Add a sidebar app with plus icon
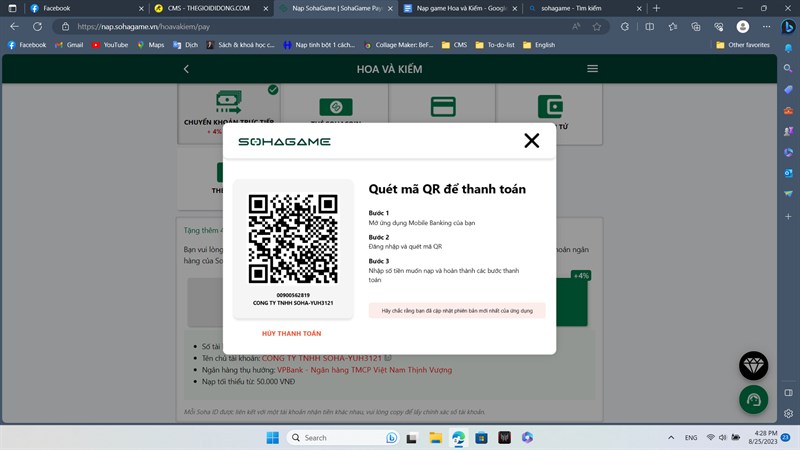The width and height of the screenshot is (800, 450). pyautogui.click(x=788, y=216)
